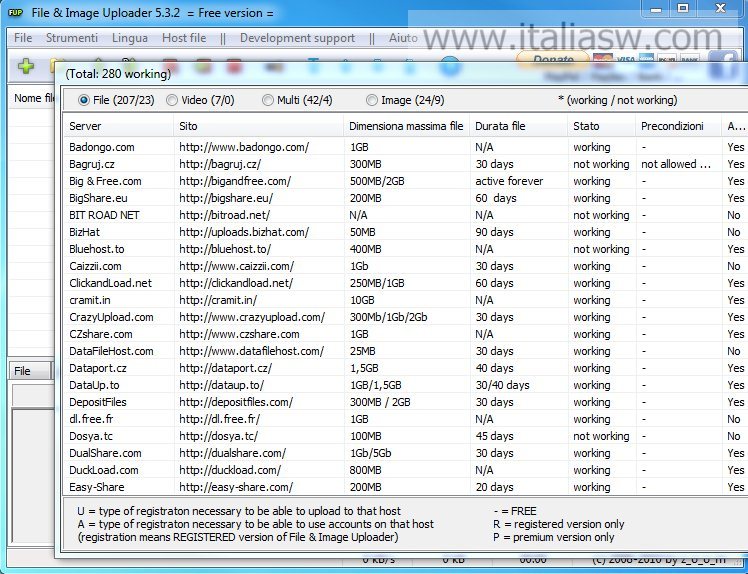Select the Easy-Share server cell

tap(96, 488)
